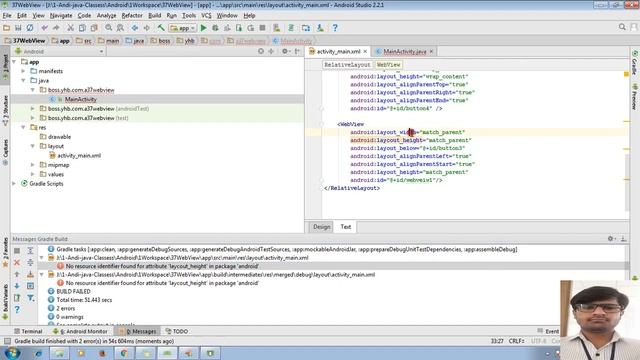
Task: Redo action with the toolbar arrow
Action: 56,28
